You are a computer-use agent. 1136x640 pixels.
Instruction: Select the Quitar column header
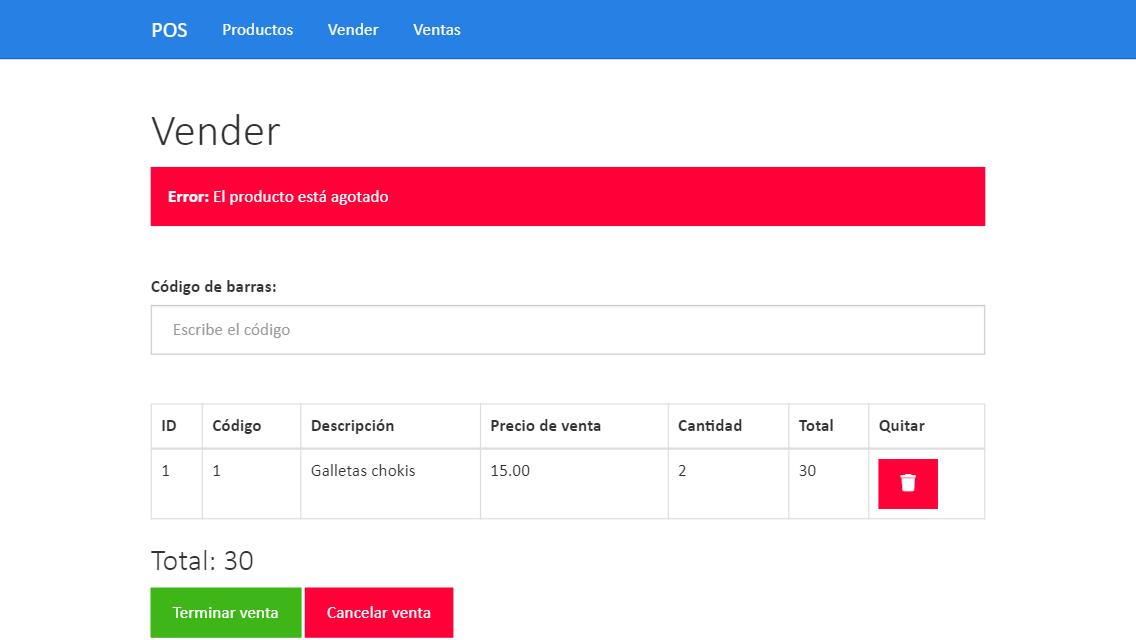click(901, 426)
